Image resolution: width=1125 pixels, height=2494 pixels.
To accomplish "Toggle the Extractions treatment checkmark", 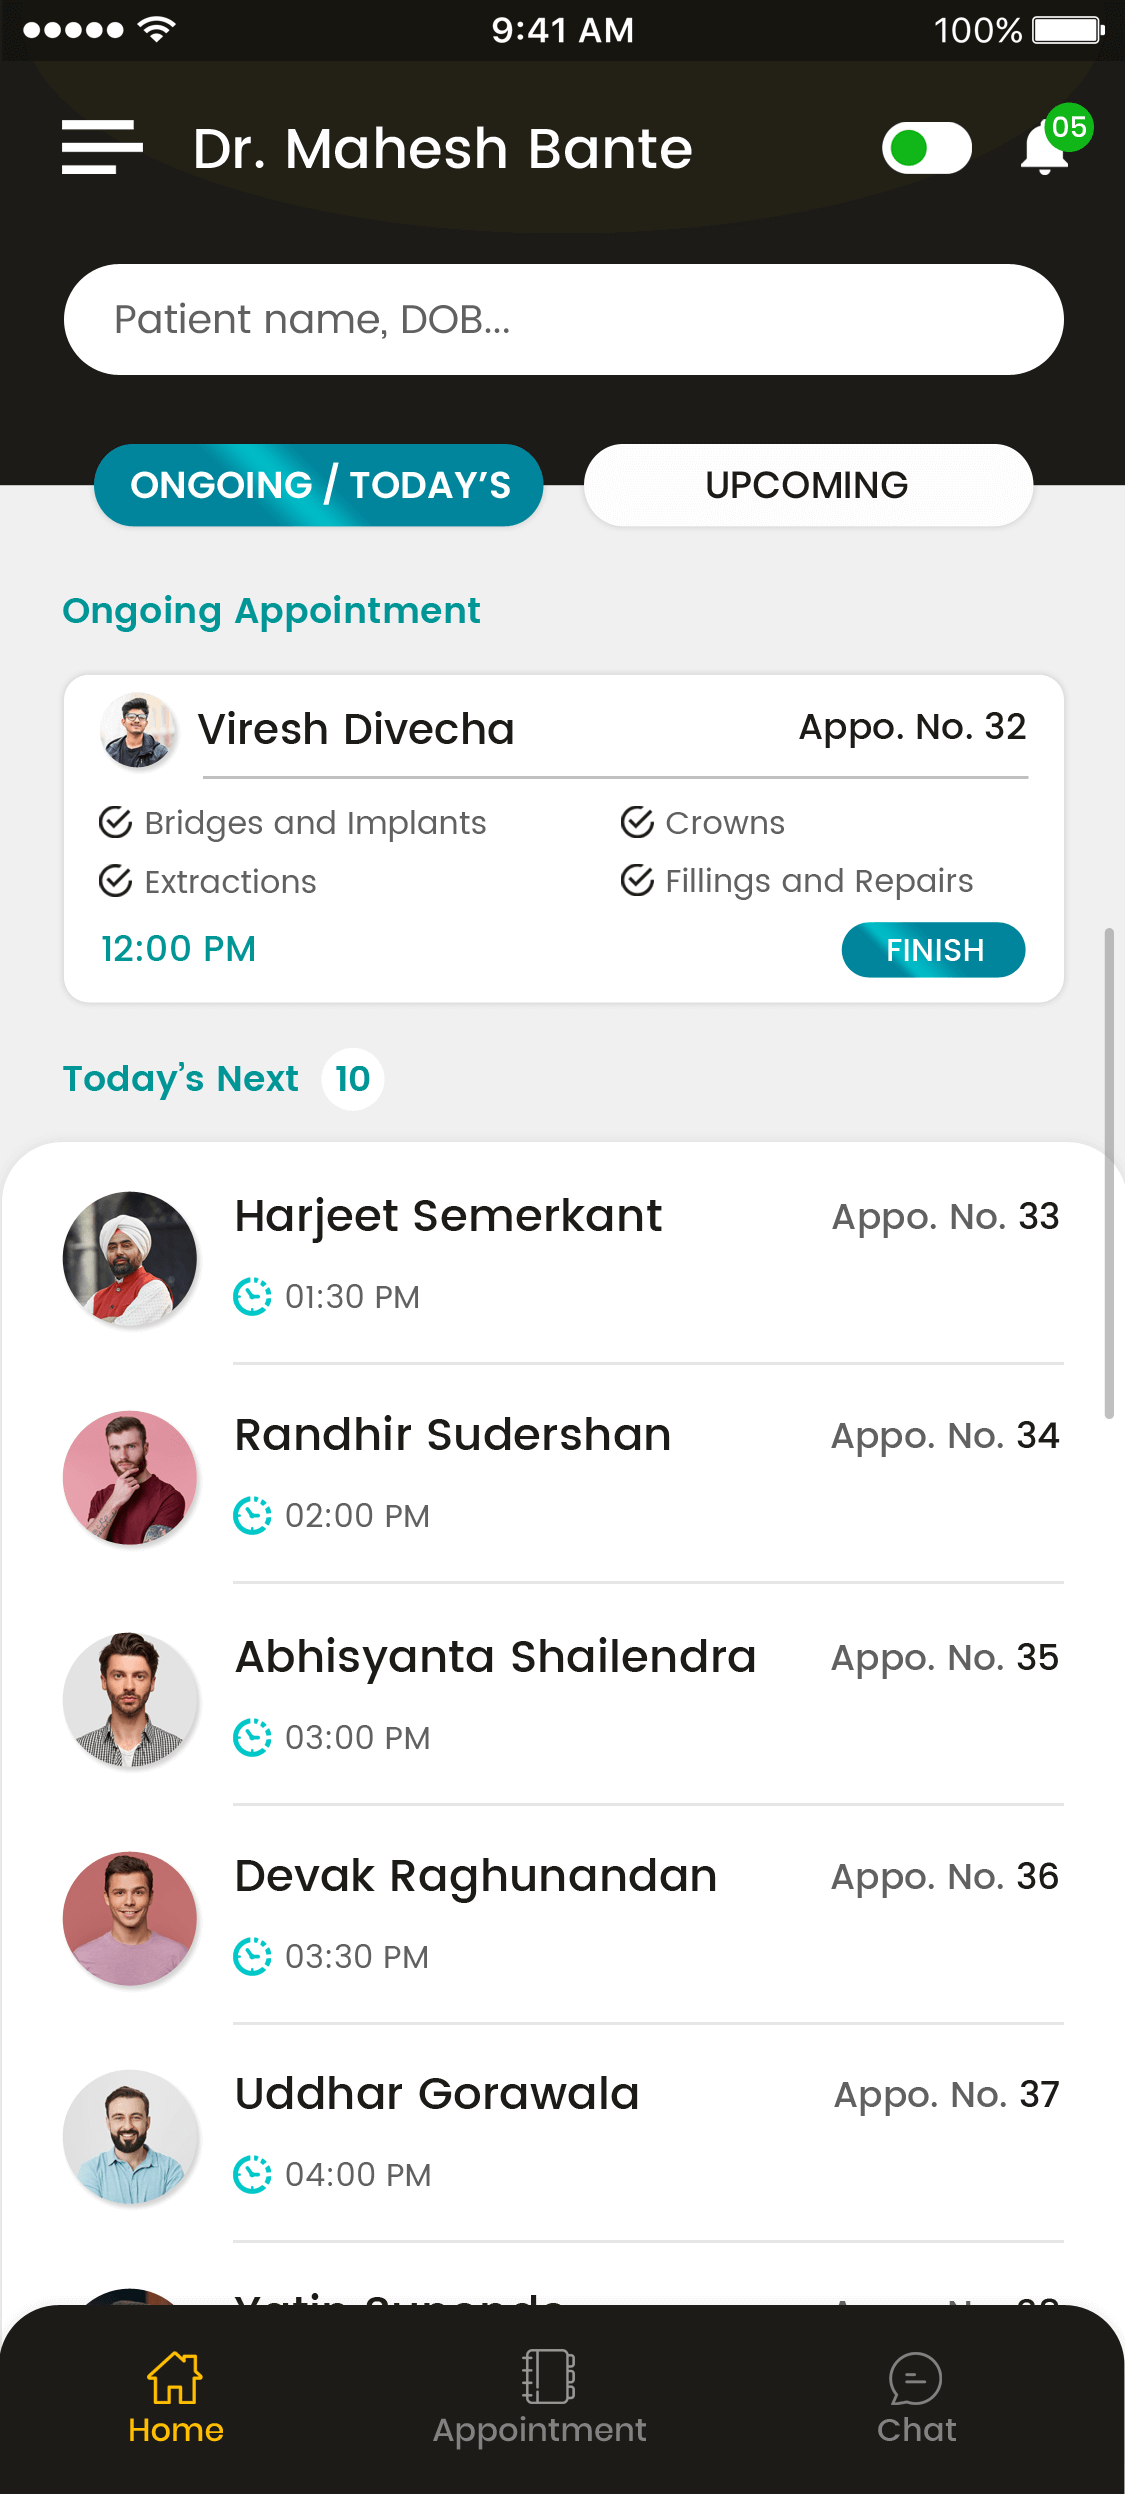I will pos(116,881).
